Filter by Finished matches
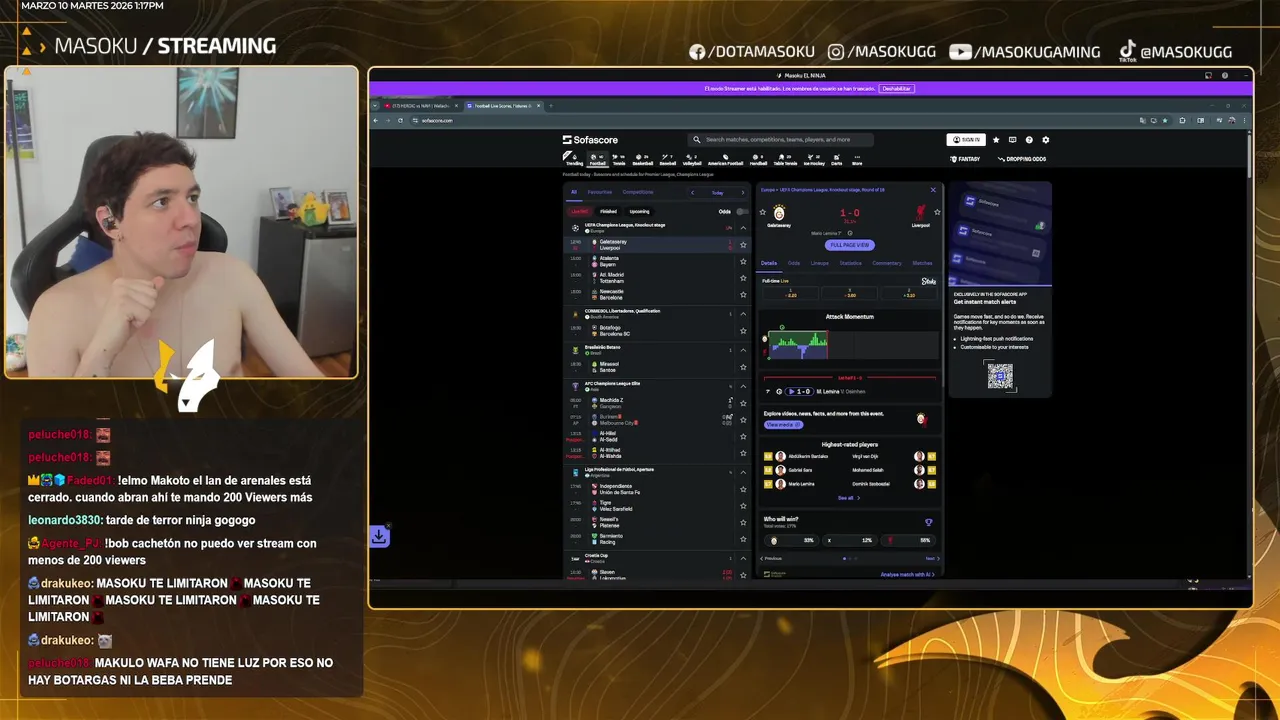1280x720 pixels. pos(608,211)
